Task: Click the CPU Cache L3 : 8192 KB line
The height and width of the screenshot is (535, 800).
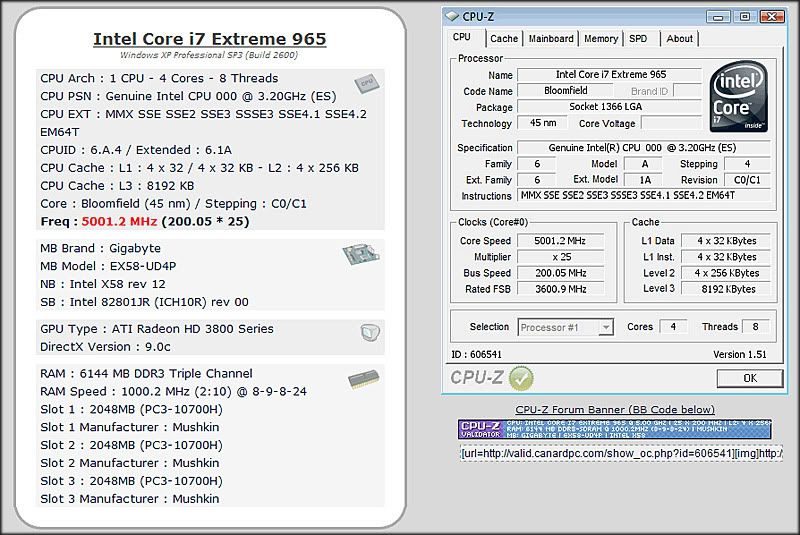Action: click(x=117, y=186)
